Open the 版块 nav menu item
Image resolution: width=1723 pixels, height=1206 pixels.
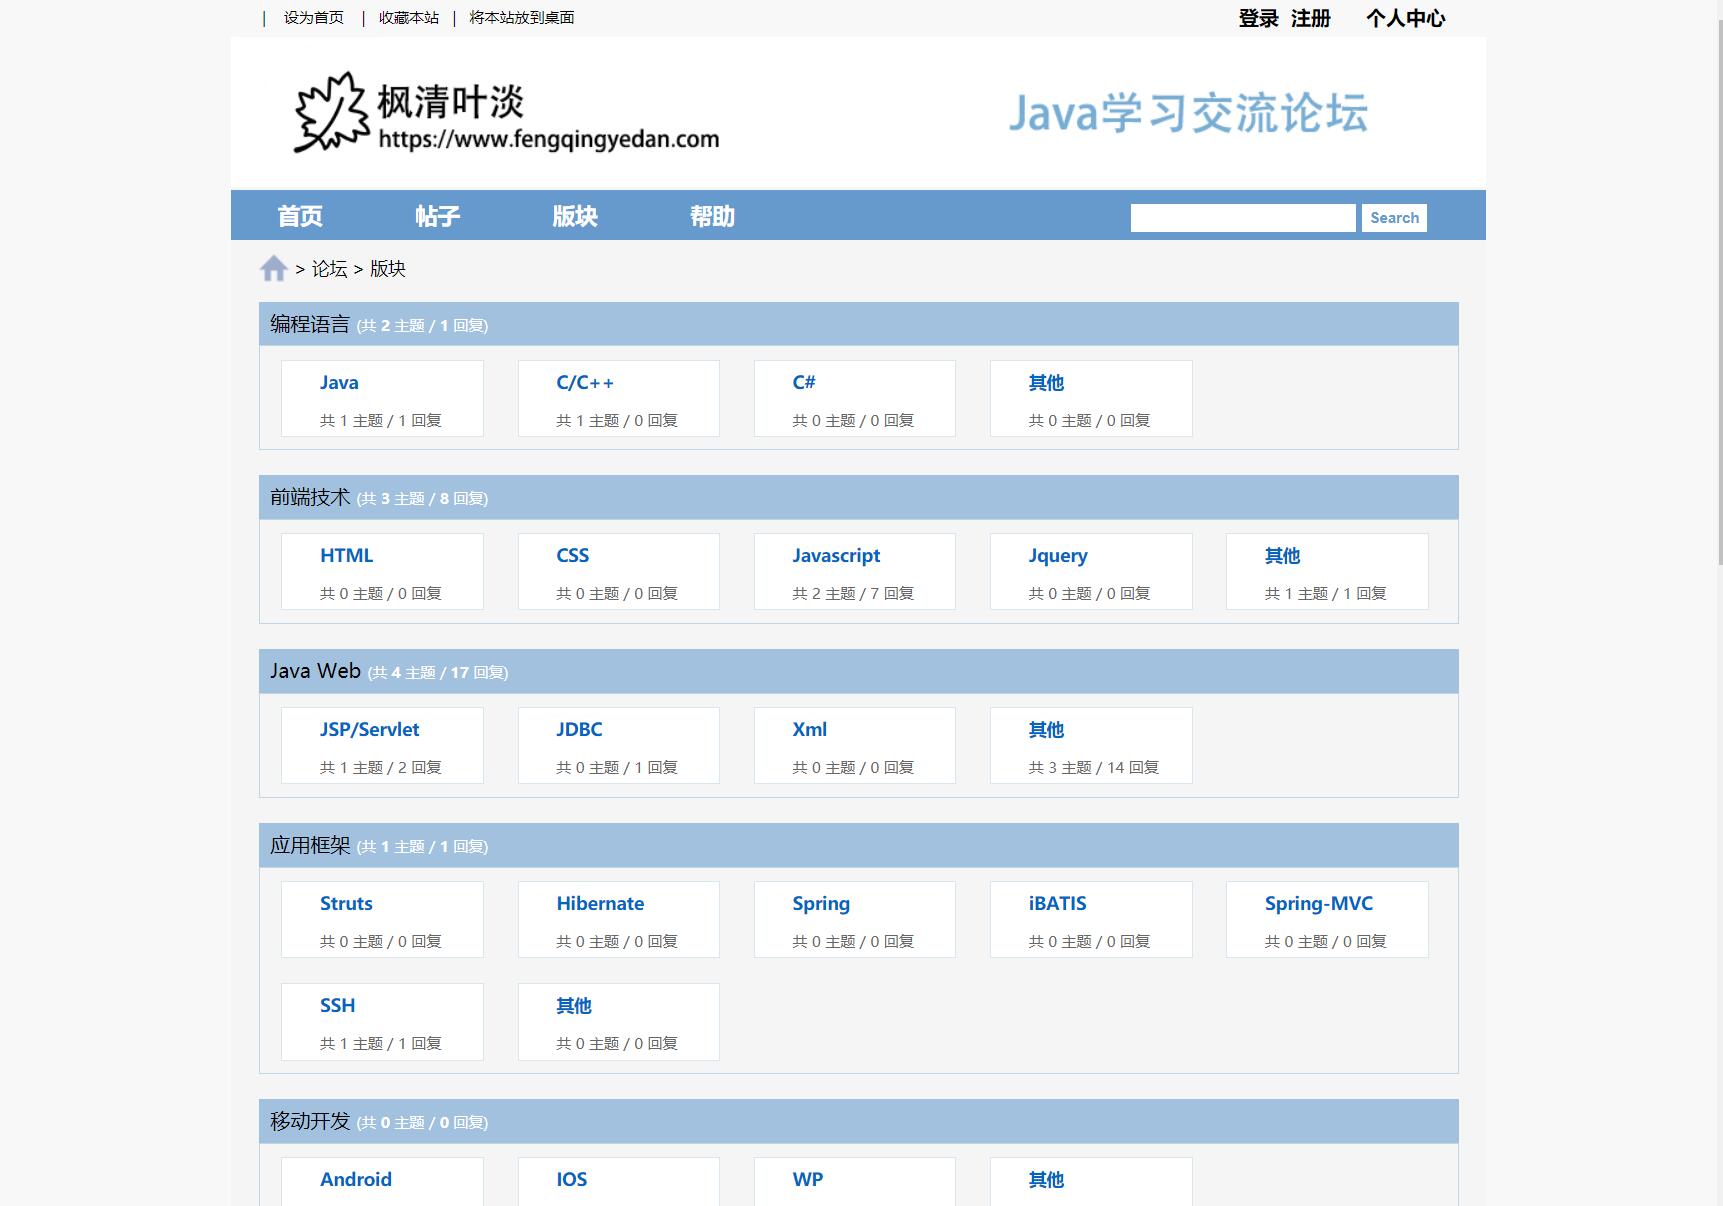[575, 216]
